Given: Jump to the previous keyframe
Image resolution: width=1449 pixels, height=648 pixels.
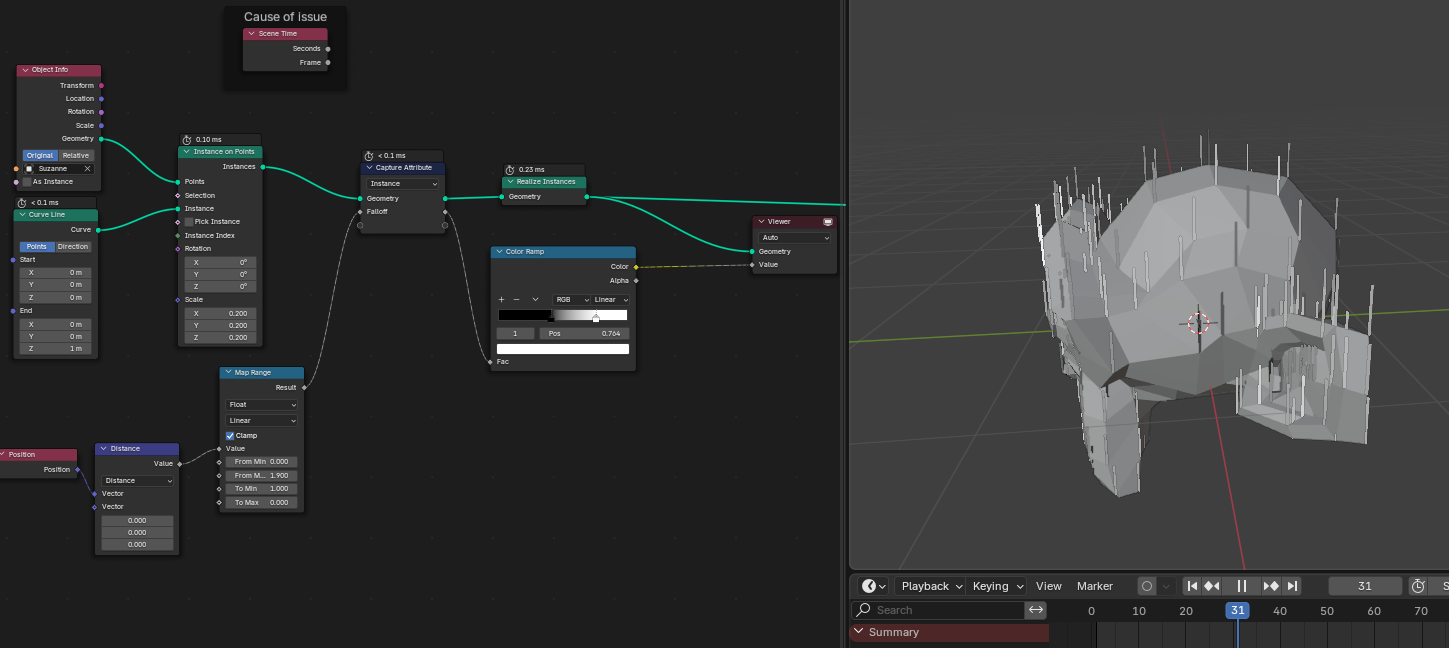Looking at the screenshot, I should [1212, 586].
